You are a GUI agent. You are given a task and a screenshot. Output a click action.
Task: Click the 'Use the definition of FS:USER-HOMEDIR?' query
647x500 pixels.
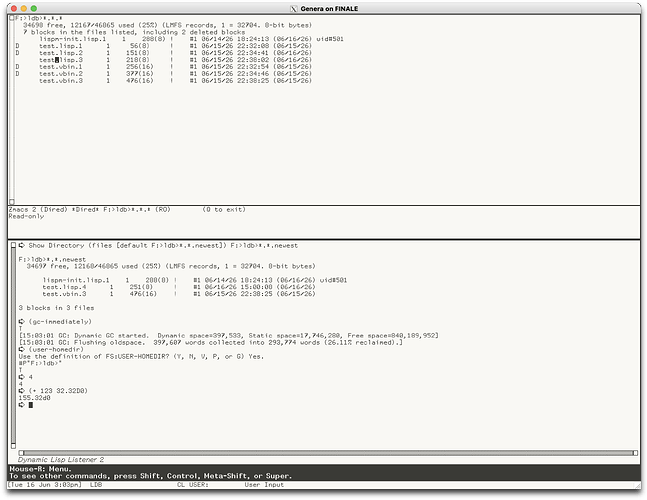pos(141,356)
